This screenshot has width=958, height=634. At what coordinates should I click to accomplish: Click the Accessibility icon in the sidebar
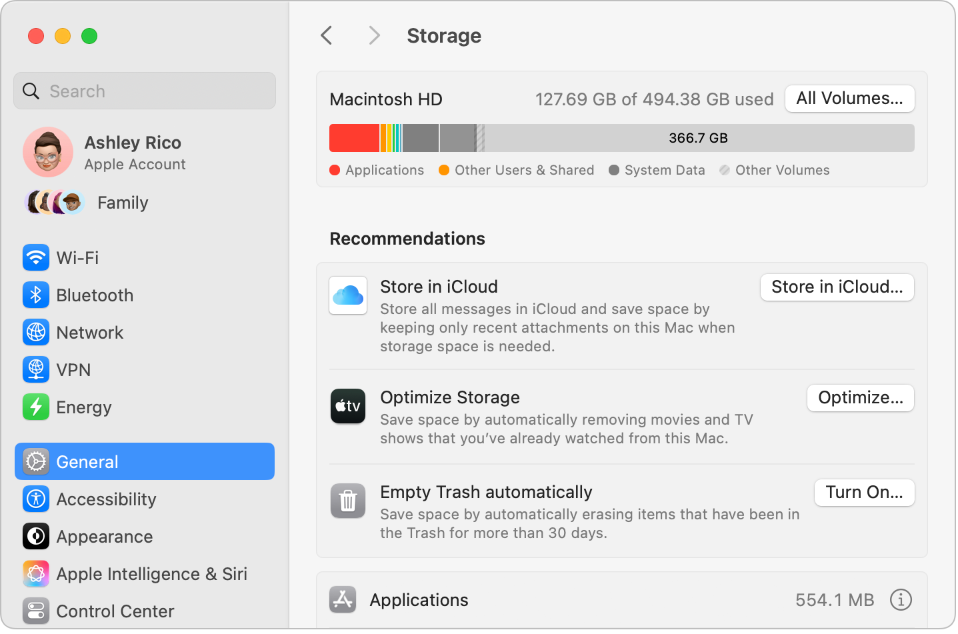(36, 499)
